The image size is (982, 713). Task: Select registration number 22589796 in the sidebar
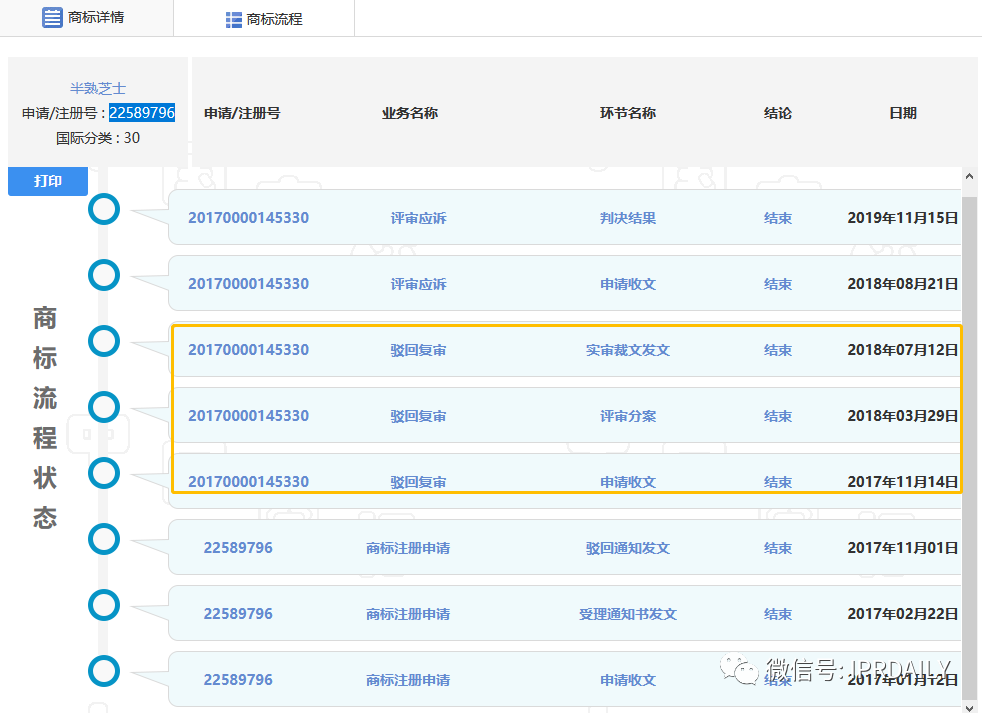point(142,113)
